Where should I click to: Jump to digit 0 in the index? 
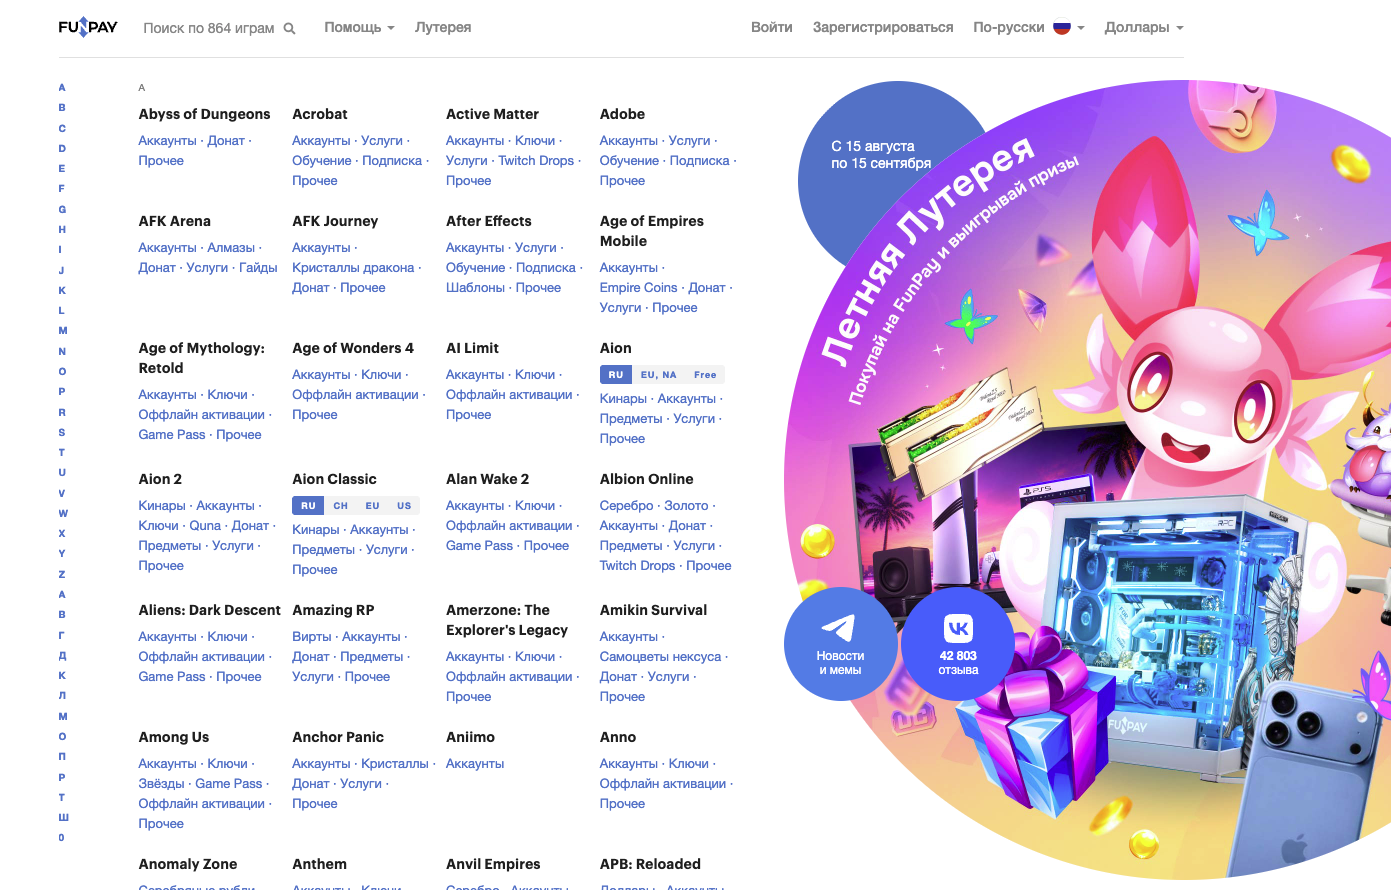pyautogui.click(x=62, y=837)
